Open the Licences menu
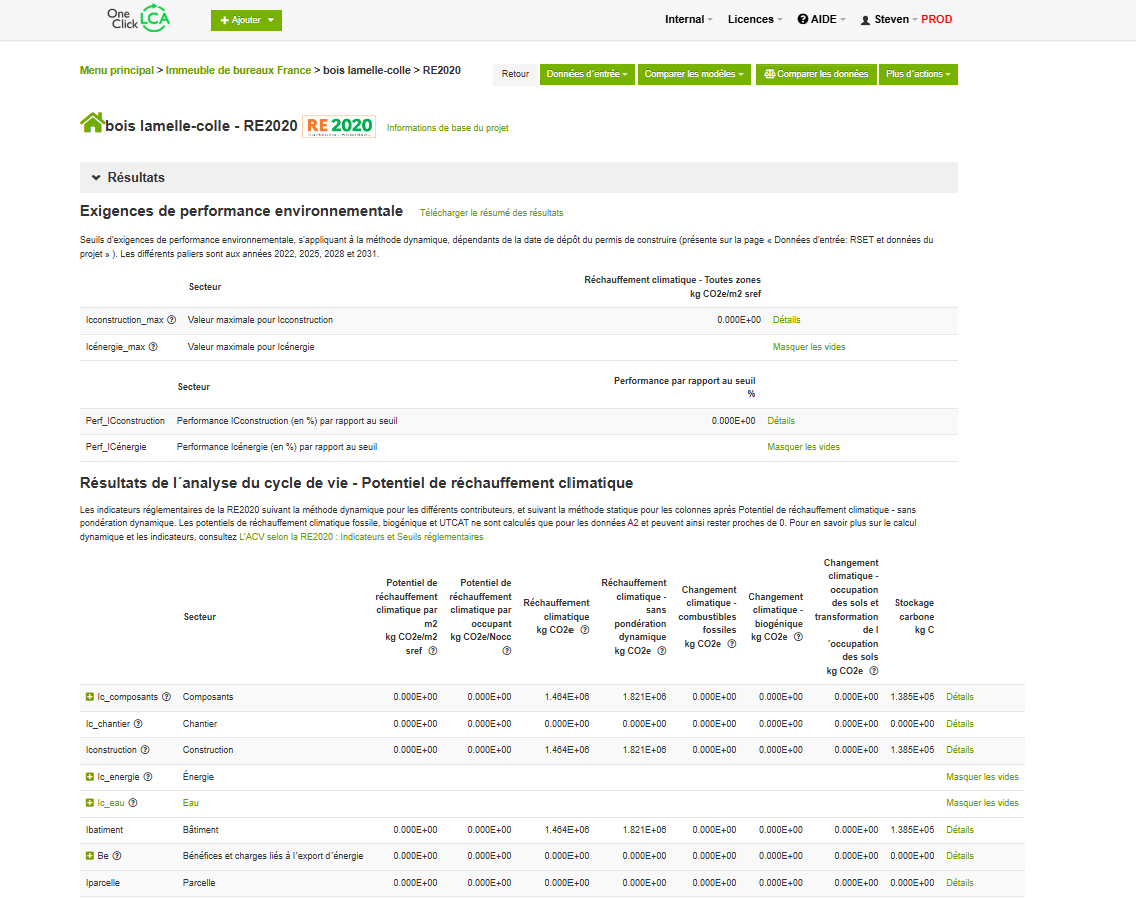 coord(755,19)
